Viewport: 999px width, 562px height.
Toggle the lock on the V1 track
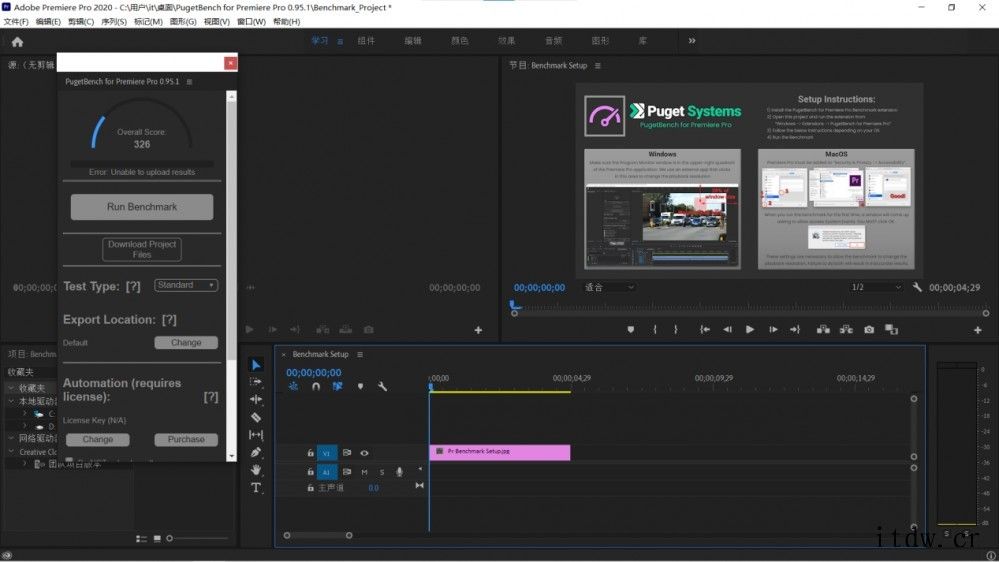pyautogui.click(x=310, y=453)
